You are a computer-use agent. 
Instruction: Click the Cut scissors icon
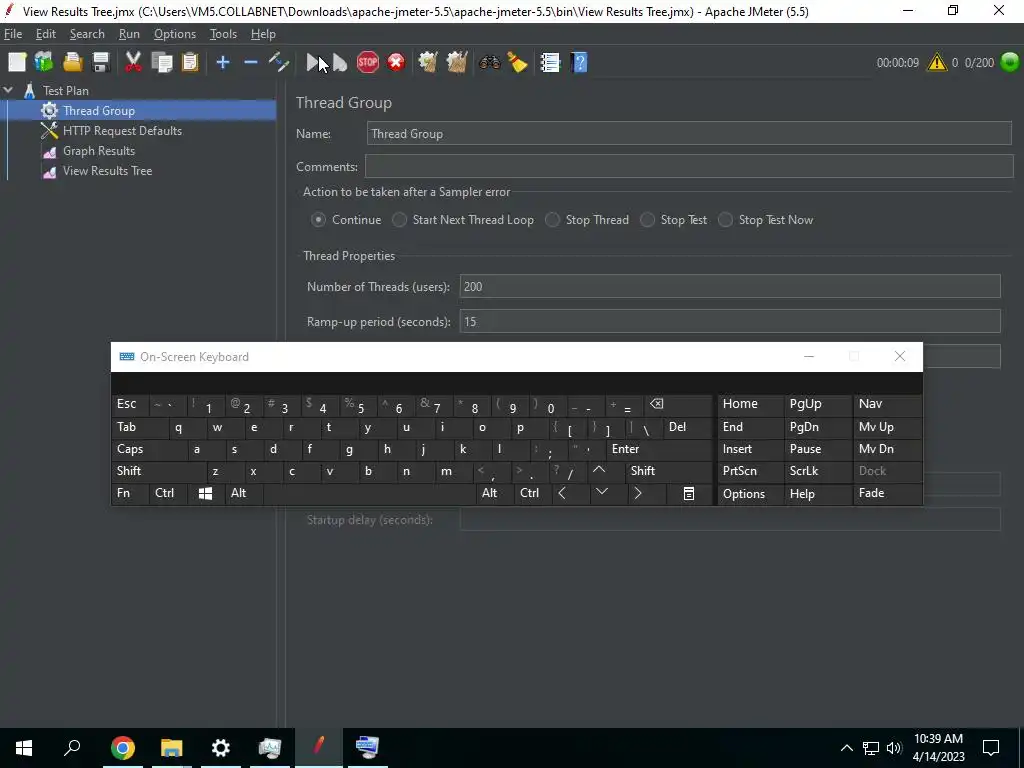133,63
